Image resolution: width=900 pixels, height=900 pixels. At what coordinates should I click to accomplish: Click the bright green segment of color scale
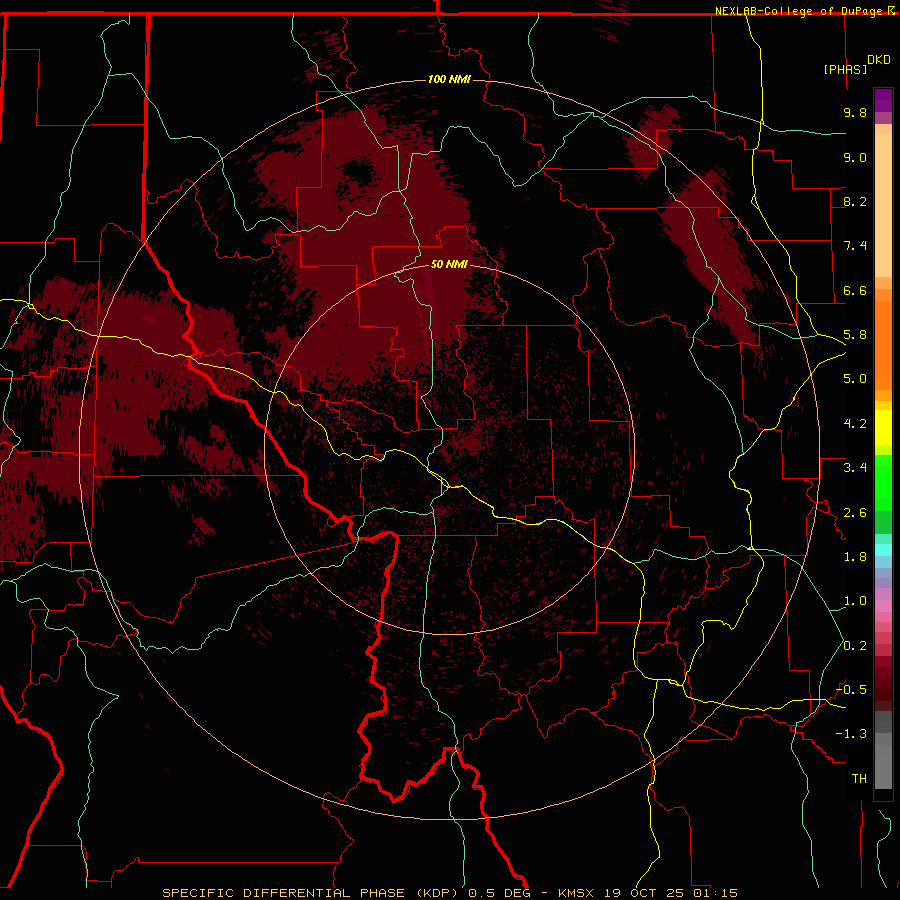tap(883, 483)
